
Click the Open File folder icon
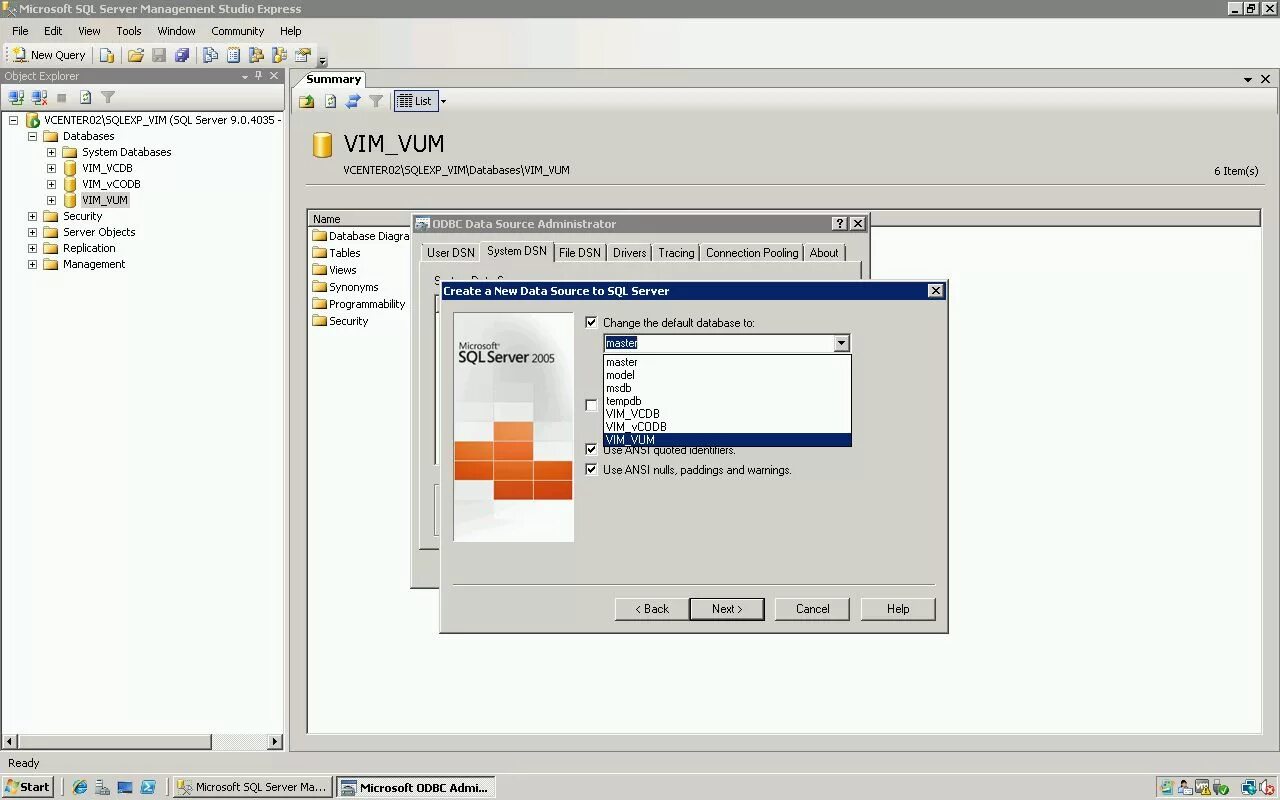[136, 55]
